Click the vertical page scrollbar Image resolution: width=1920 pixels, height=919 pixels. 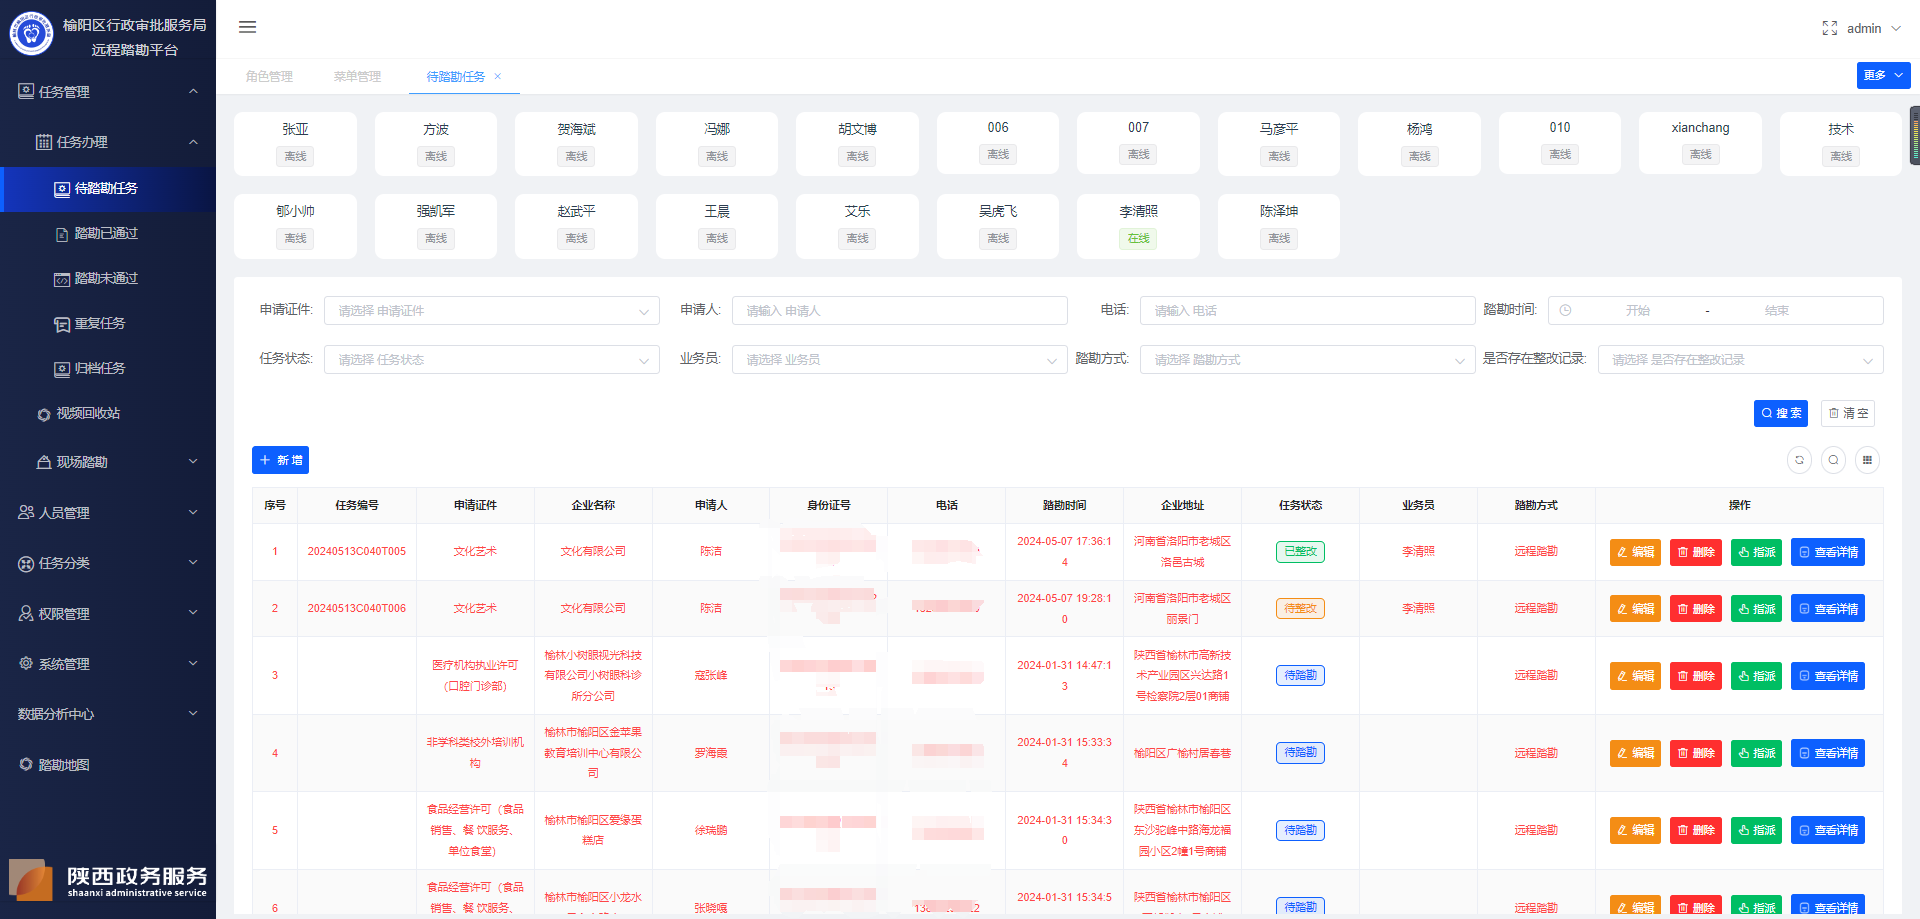(x=1915, y=135)
